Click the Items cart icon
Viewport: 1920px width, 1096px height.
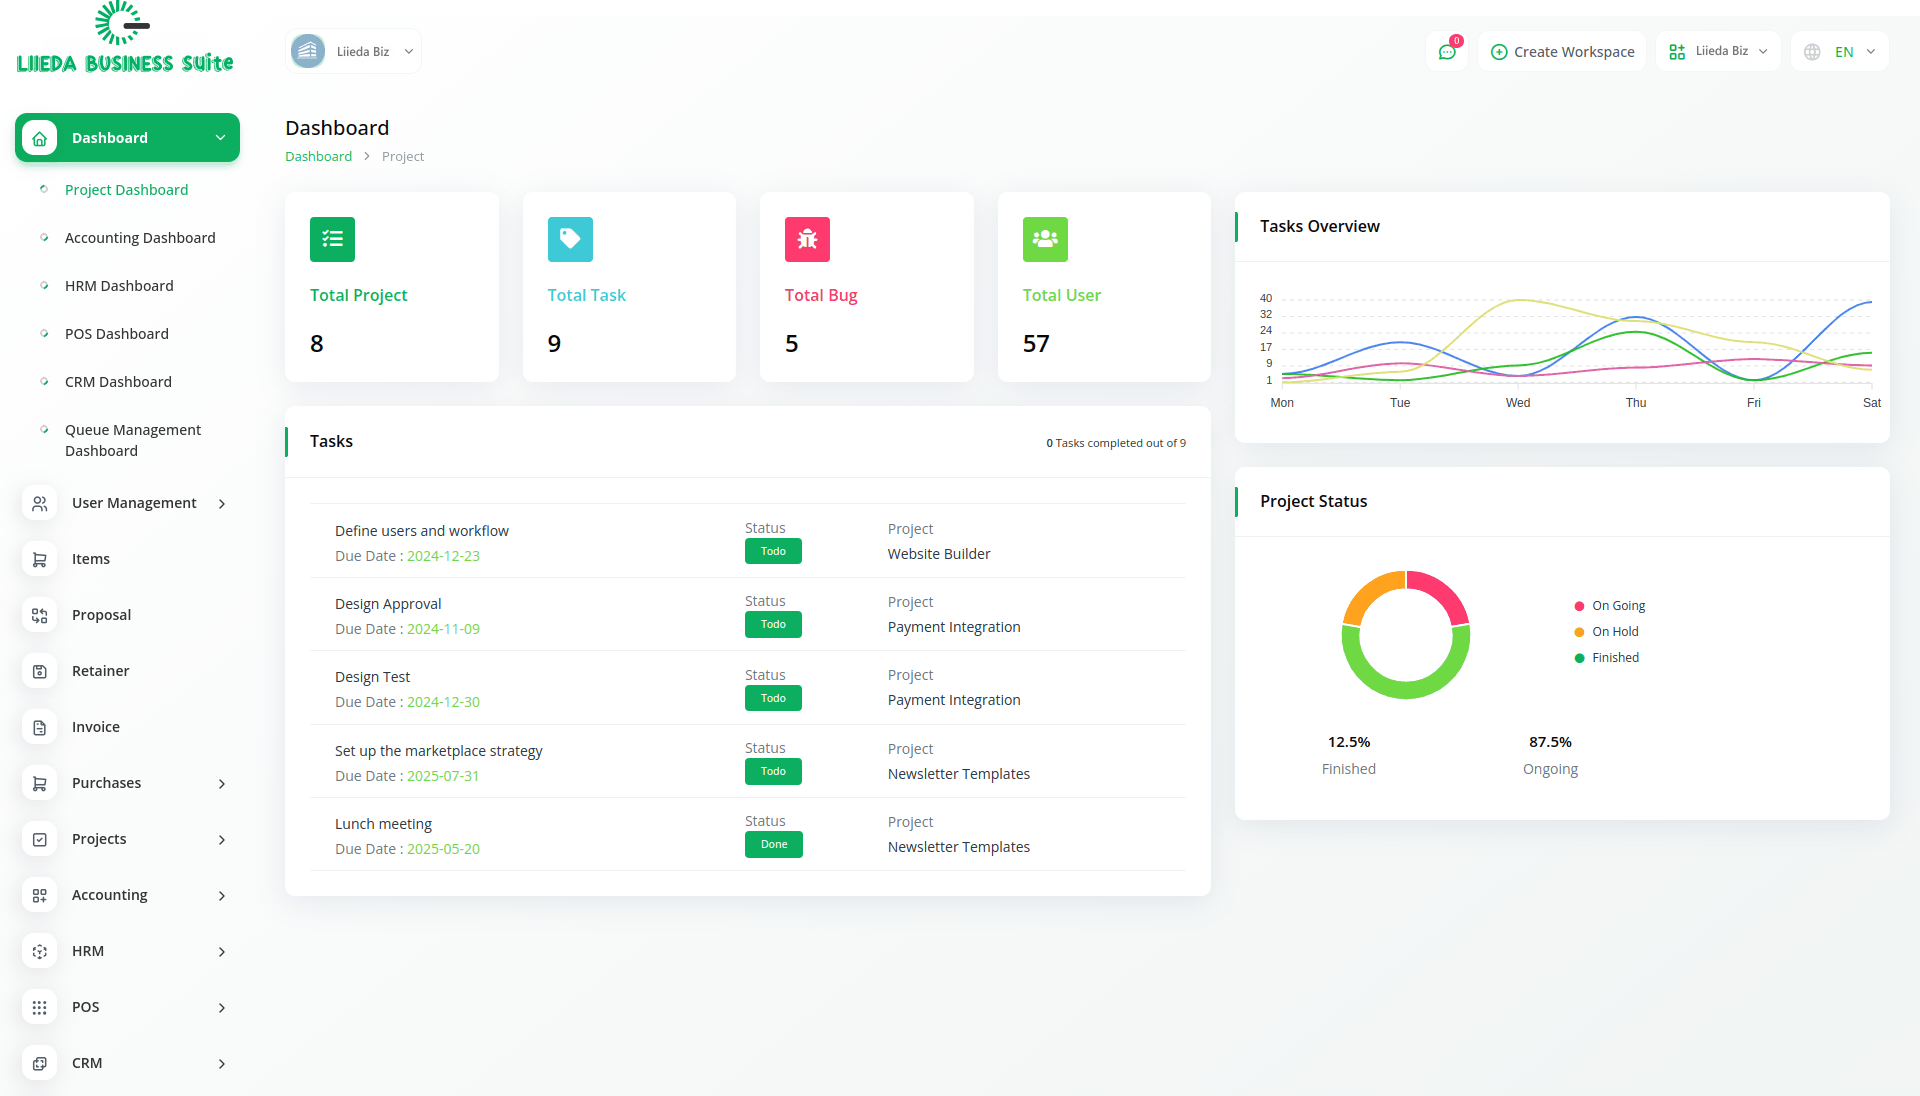40,559
